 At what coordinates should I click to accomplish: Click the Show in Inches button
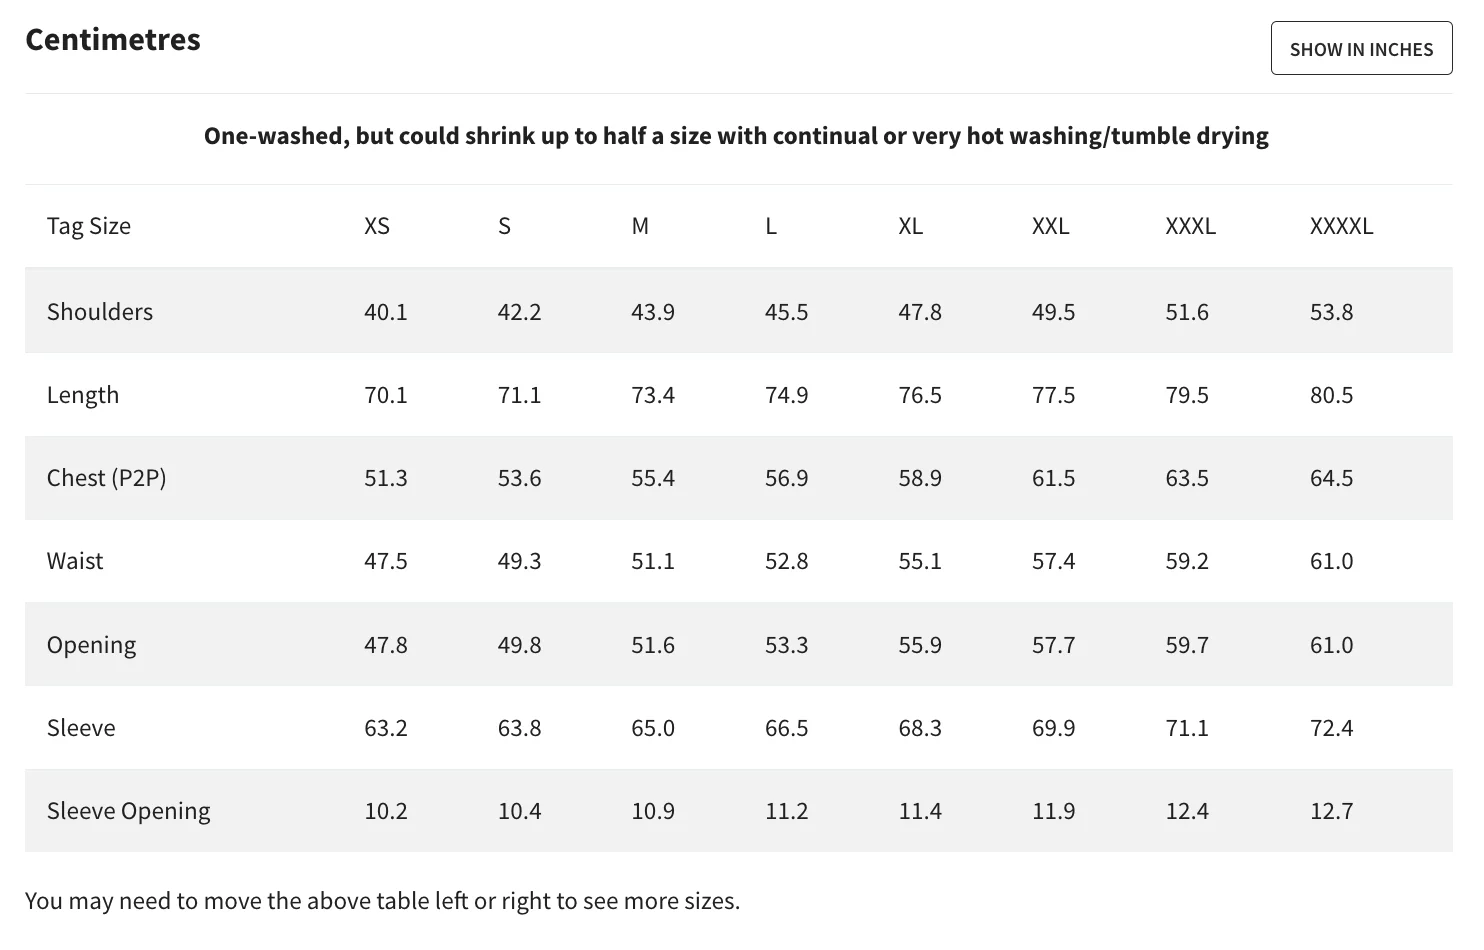click(x=1360, y=49)
